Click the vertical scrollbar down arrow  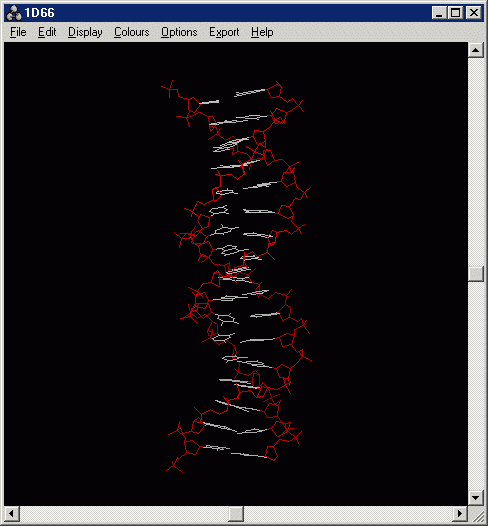pyautogui.click(x=476, y=497)
